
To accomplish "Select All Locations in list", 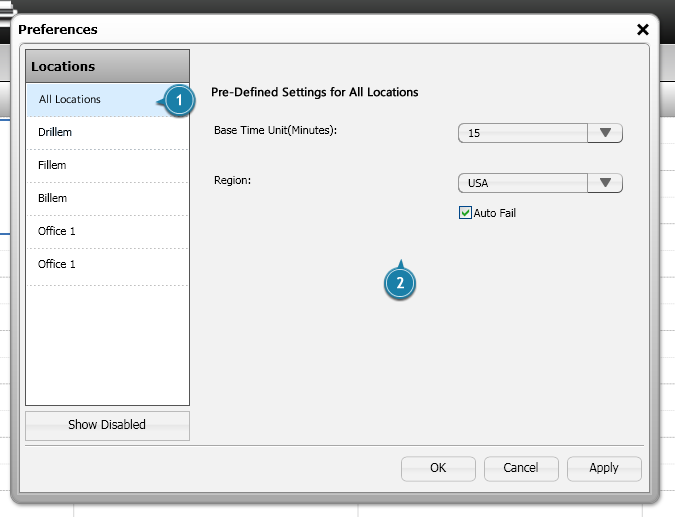I will click(108, 99).
